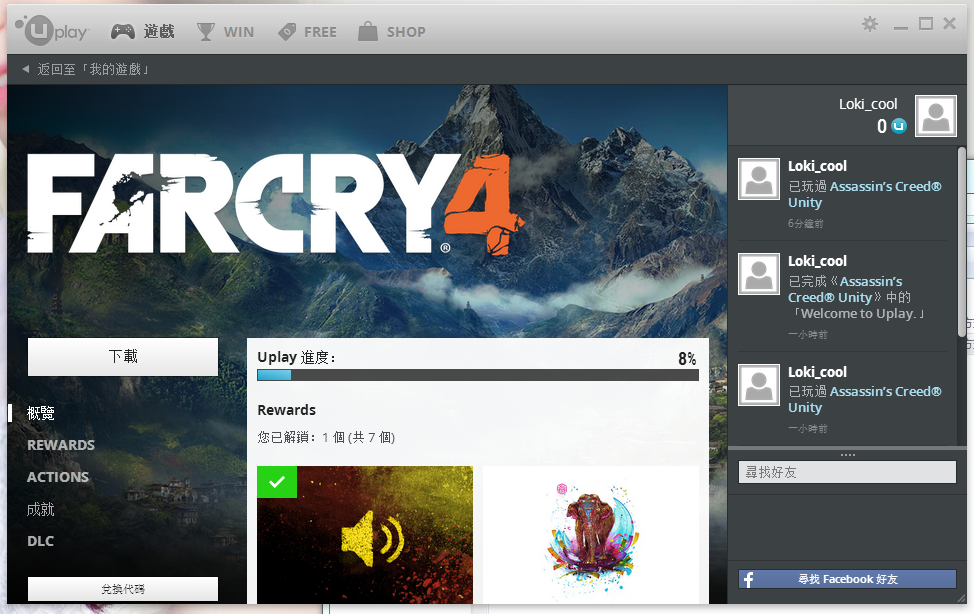This screenshot has height=614, width=974.
Task: Click the Rewards heading
Action: click(286, 410)
